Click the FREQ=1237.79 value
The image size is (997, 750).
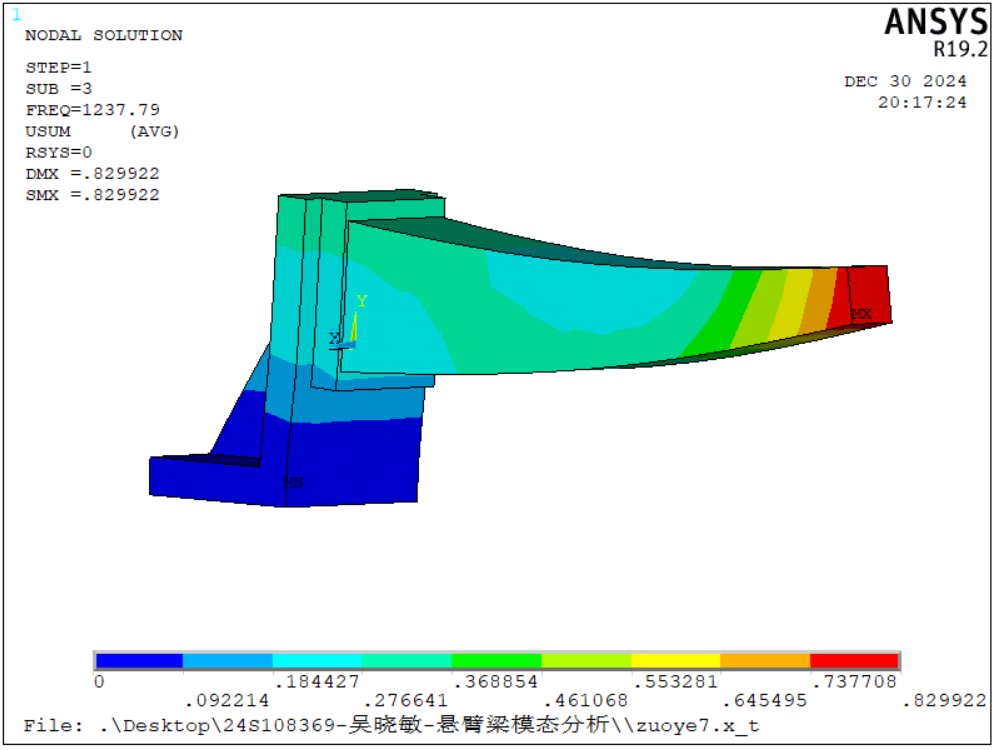93,110
